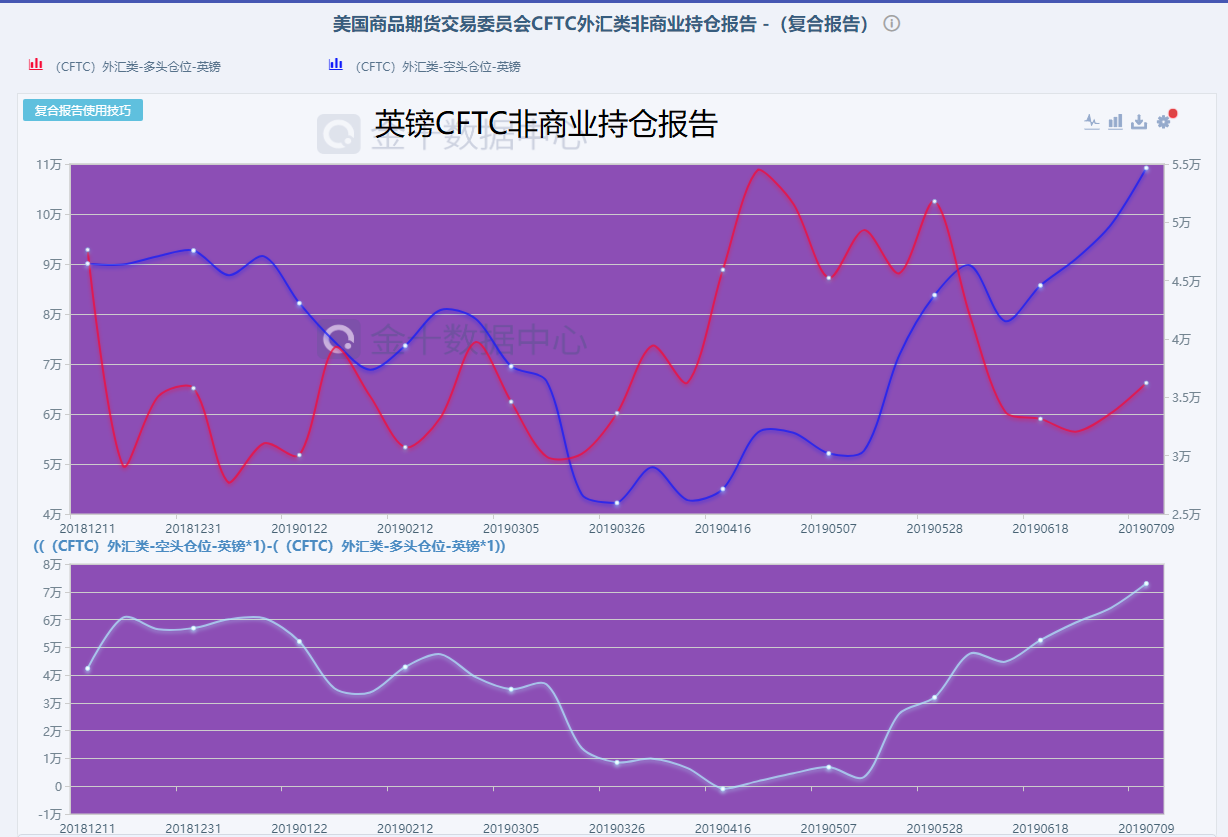The height and width of the screenshot is (837, 1228).
Task: Select the 20190326 blue line low point
Action: click(x=617, y=503)
